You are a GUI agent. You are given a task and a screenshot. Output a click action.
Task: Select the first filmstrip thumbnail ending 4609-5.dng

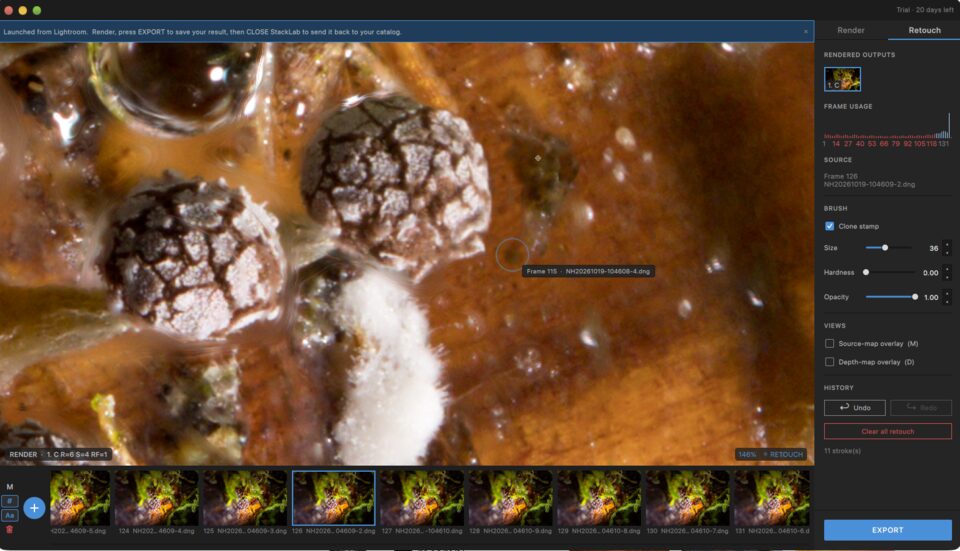coord(80,498)
